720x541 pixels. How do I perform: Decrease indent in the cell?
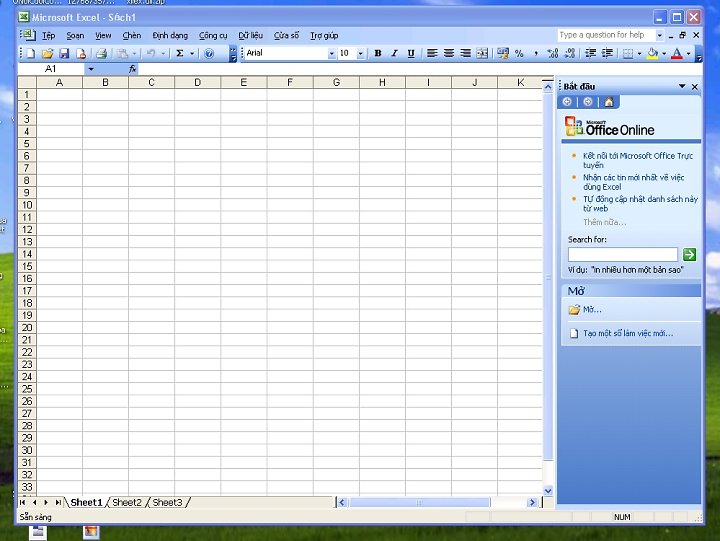pos(591,53)
